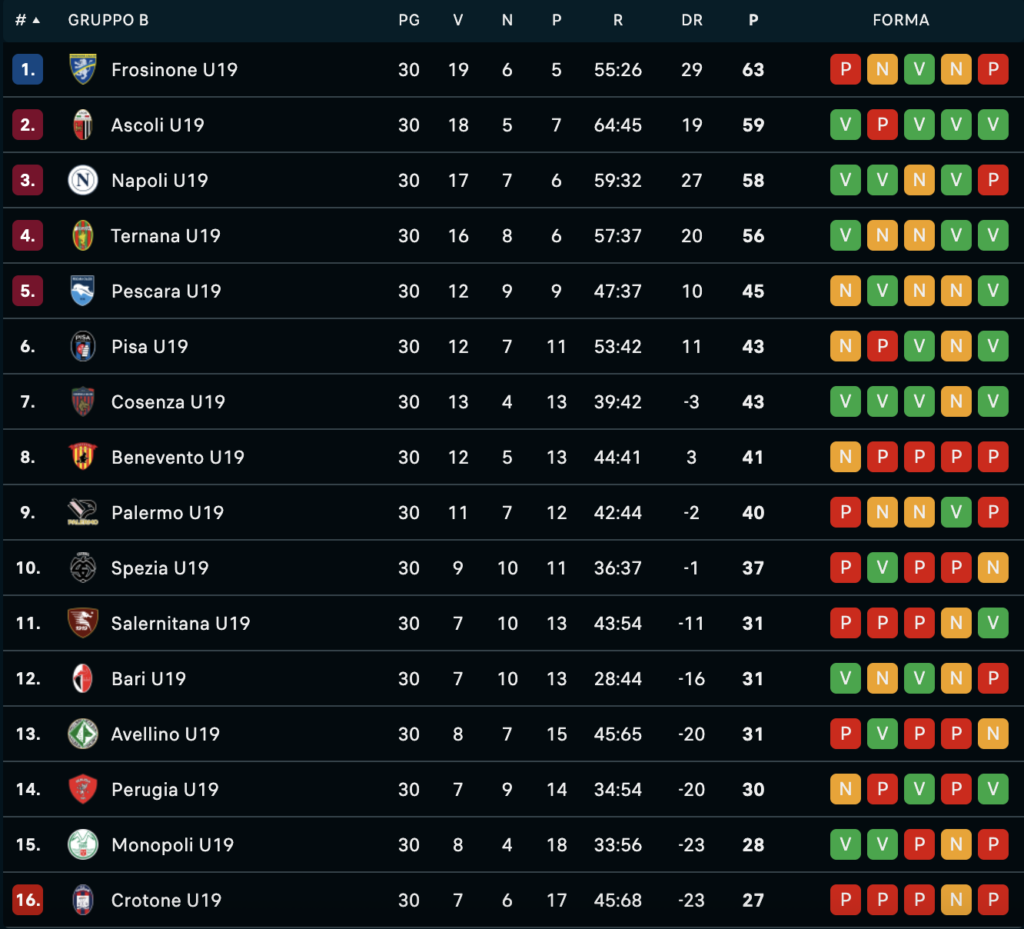This screenshot has width=1024, height=929.
Task: Click the blue 1. position badge
Action: (x=27, y=69)
